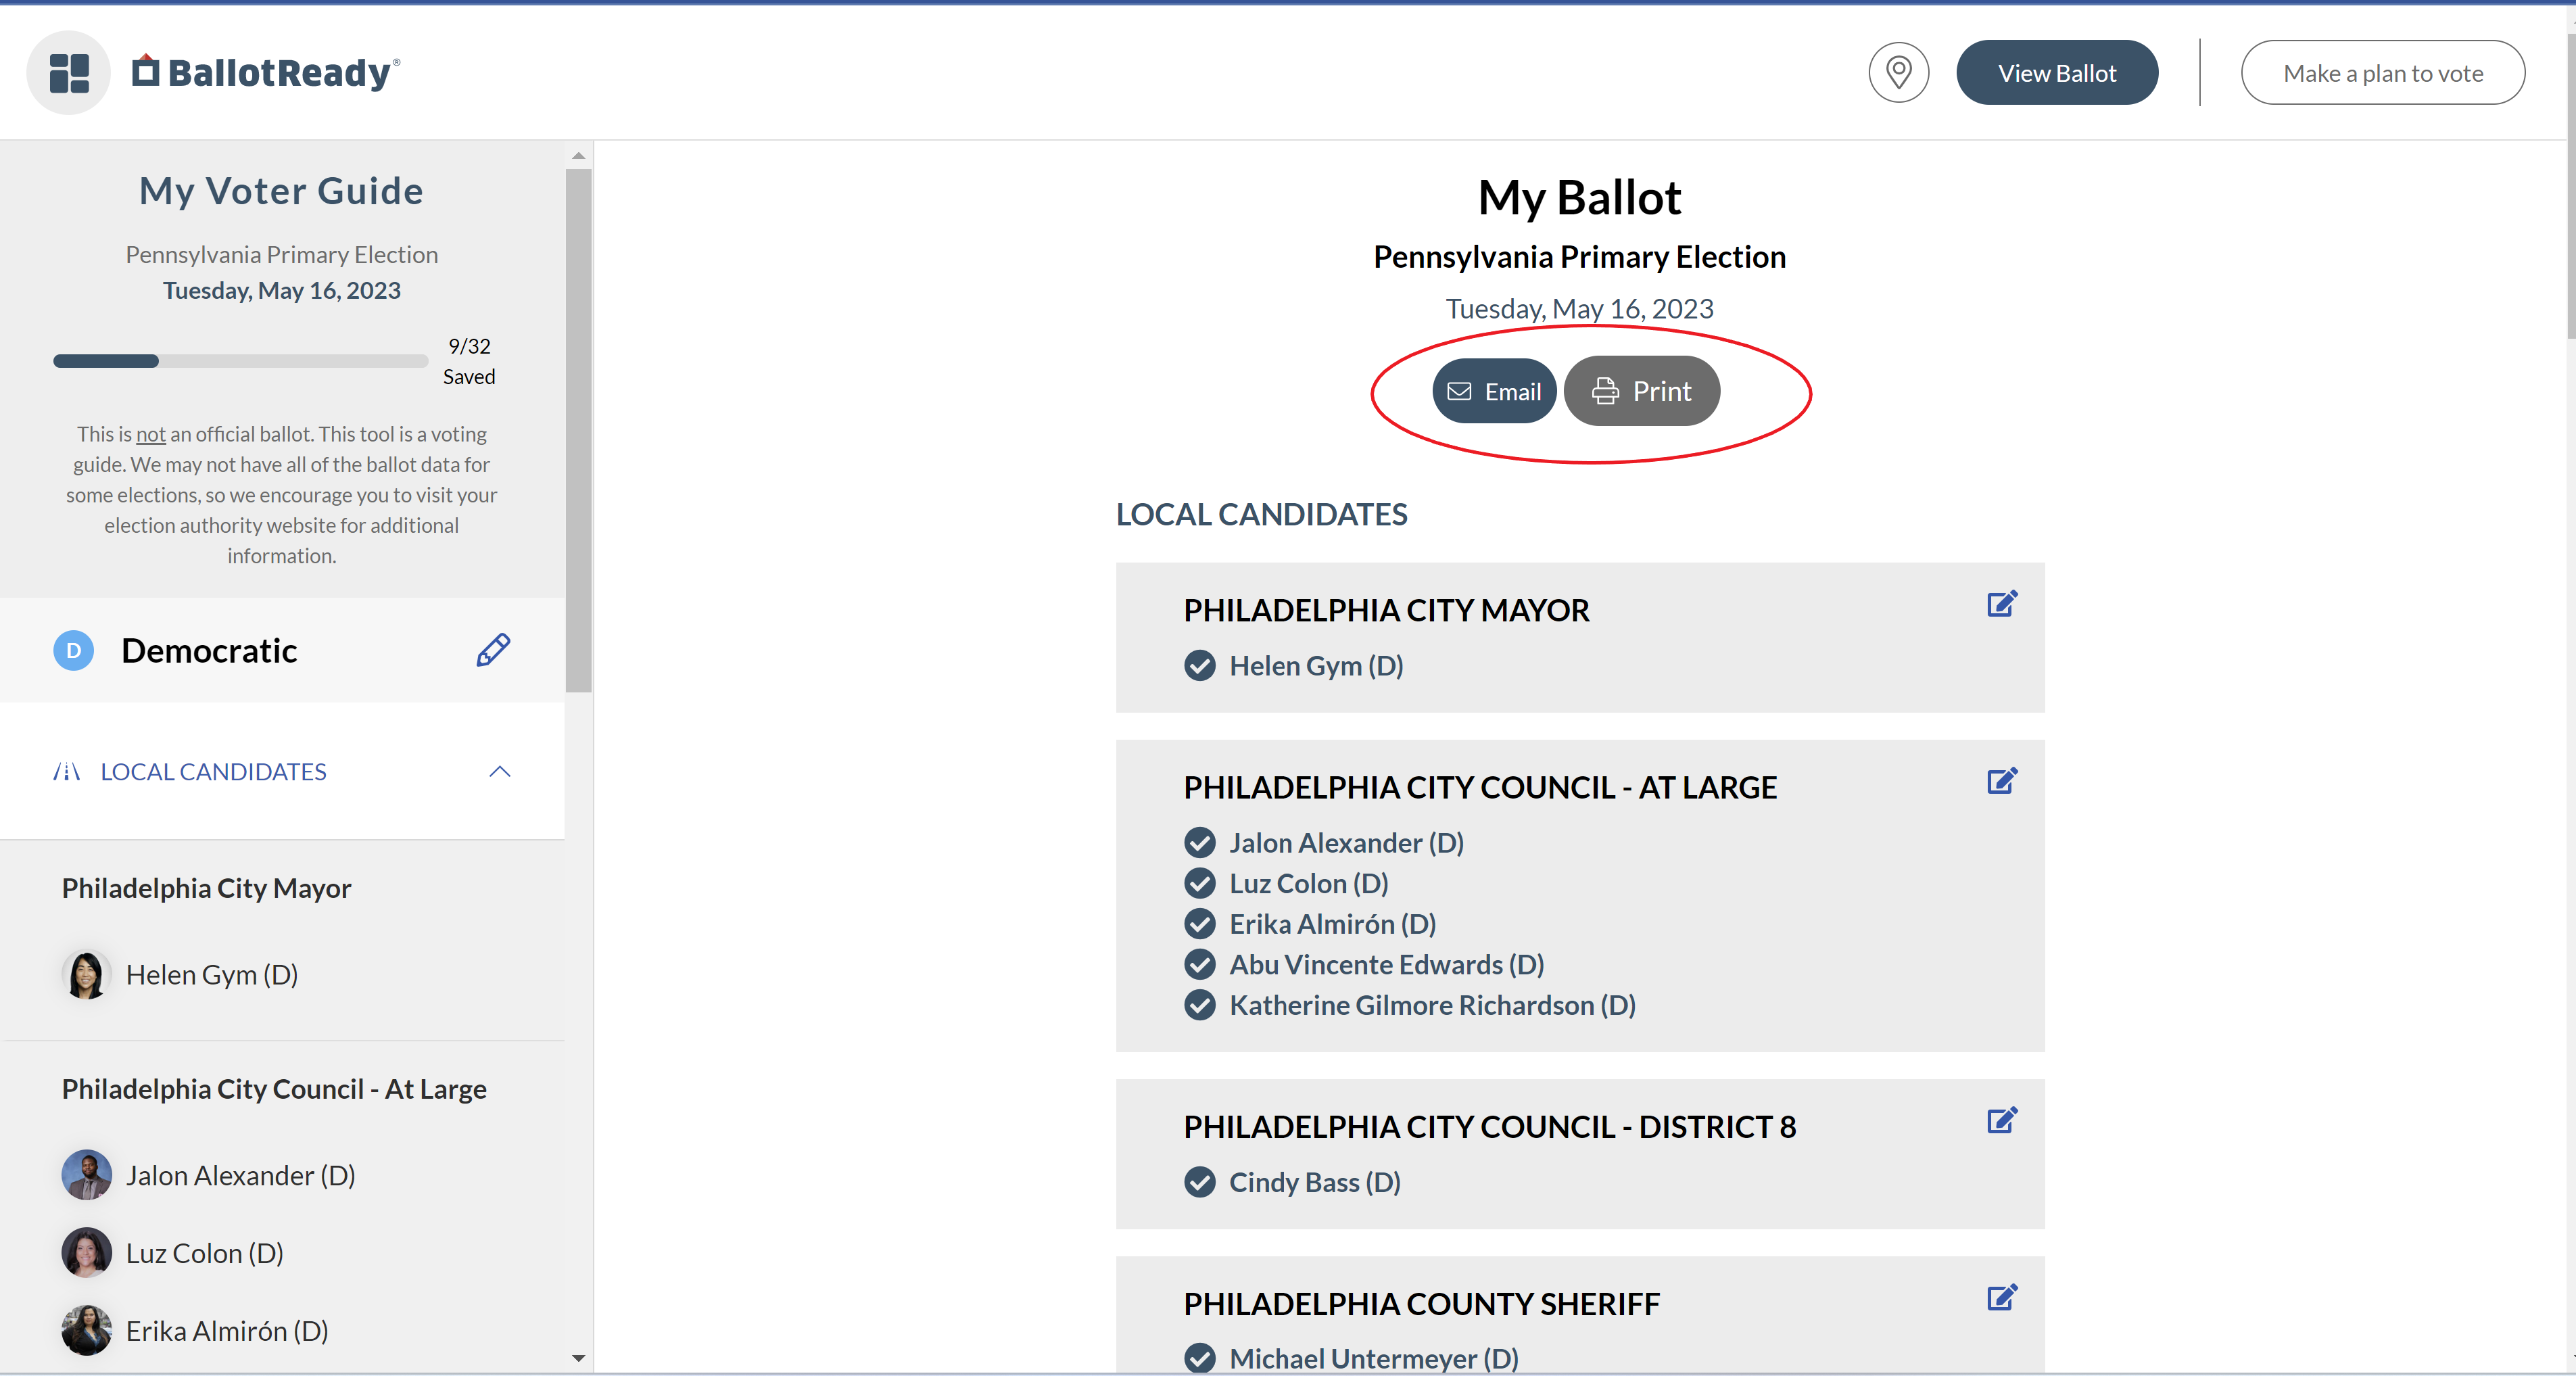The width and height of the screenshot is (2576, 1376).
Task: Click the Email ballot button
Action: 1494,391
